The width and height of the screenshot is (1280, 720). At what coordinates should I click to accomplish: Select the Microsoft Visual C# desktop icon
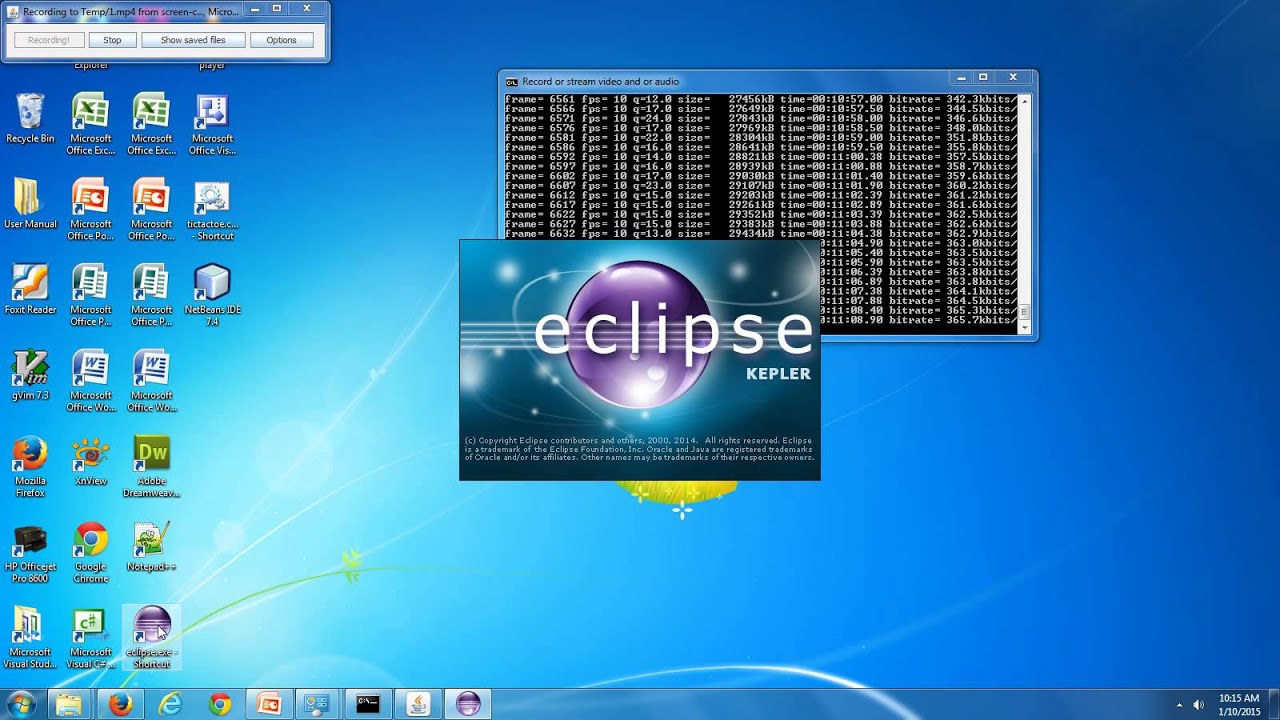click(90, 638)
